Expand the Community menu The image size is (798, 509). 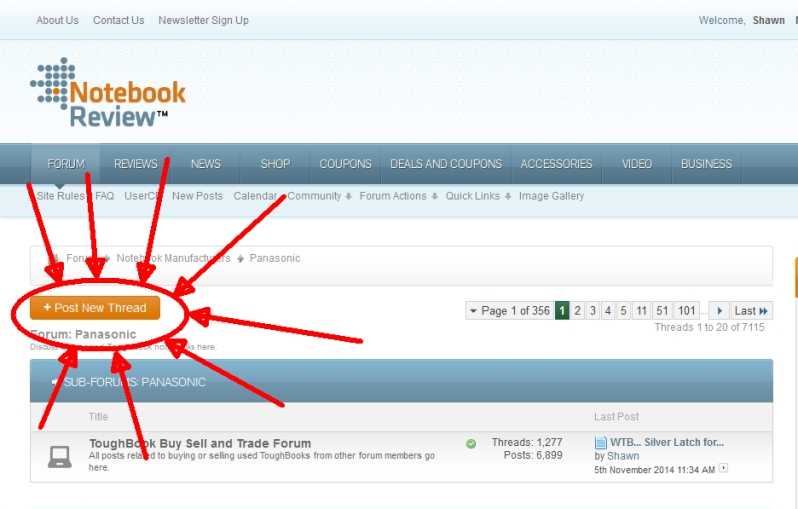point(319,196)
